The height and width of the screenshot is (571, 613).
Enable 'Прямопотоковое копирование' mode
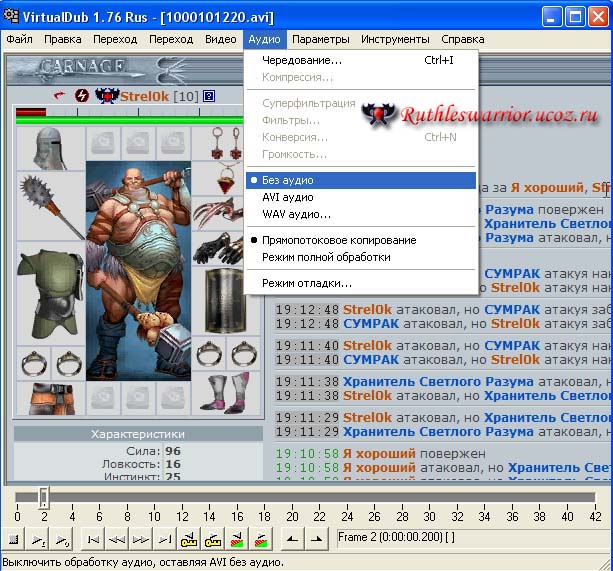pyautogui.click(x=361, y=240)
